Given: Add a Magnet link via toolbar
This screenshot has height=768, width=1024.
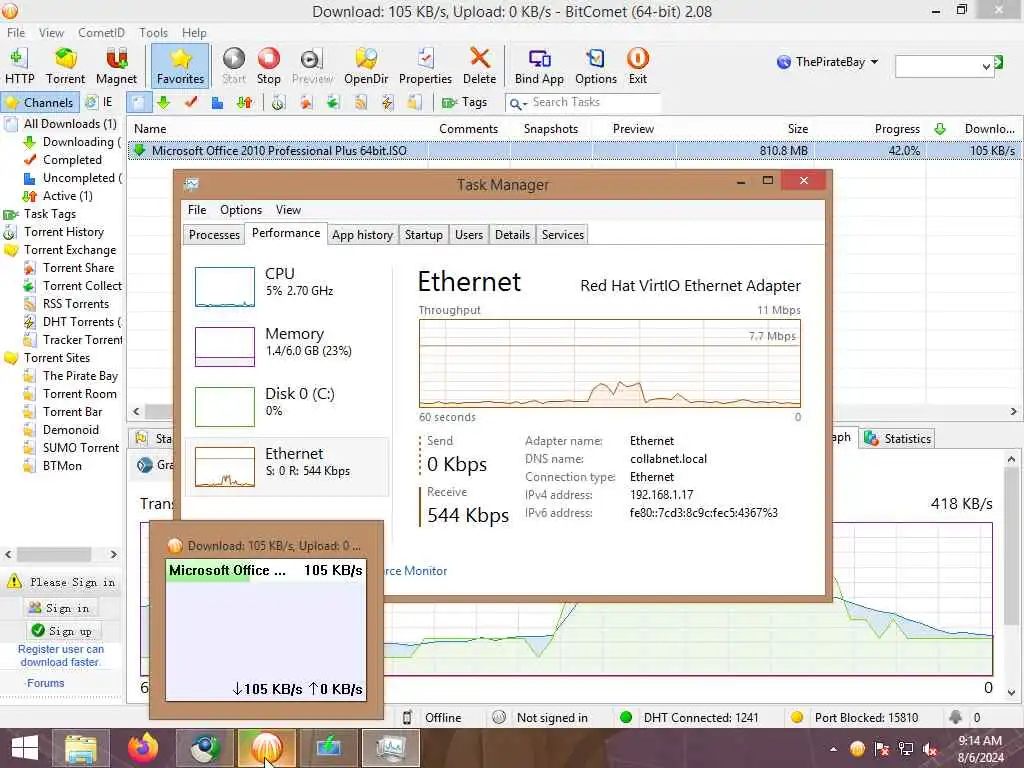Looking at the screenshot, I should (x=116, y=66).
